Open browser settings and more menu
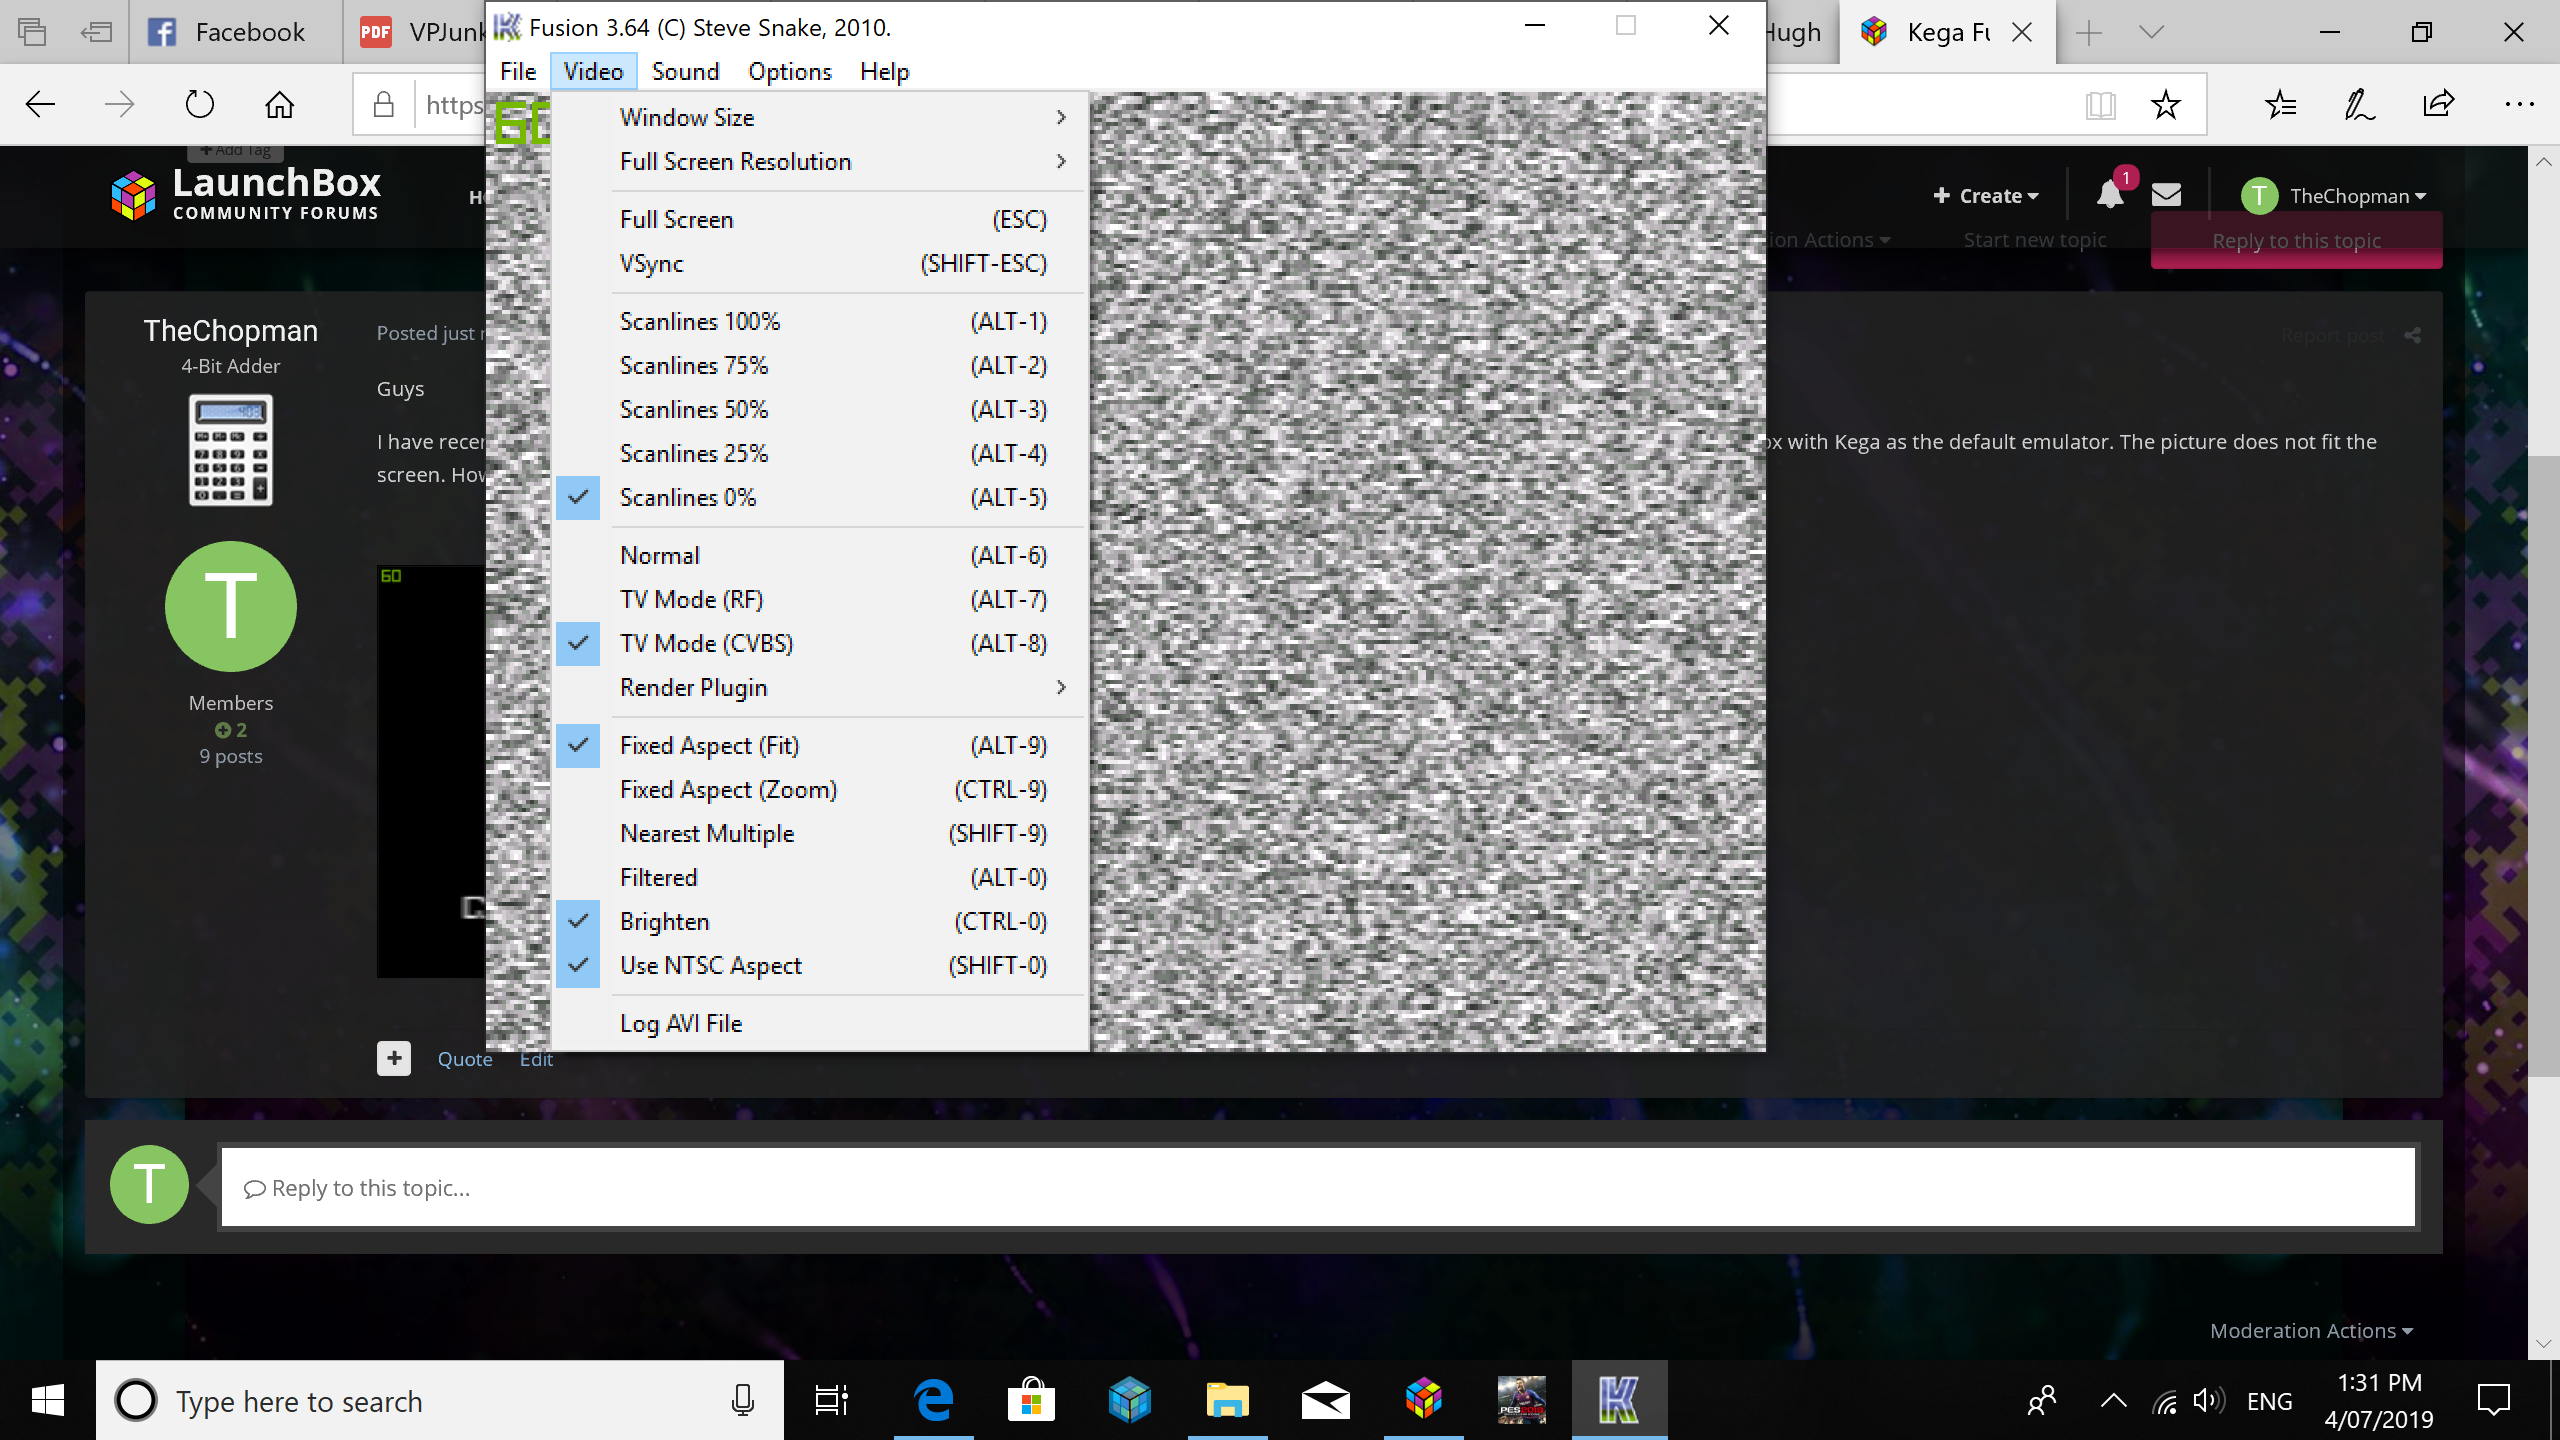This screenshot has width=2560, height=1440. pos(2520,104)
